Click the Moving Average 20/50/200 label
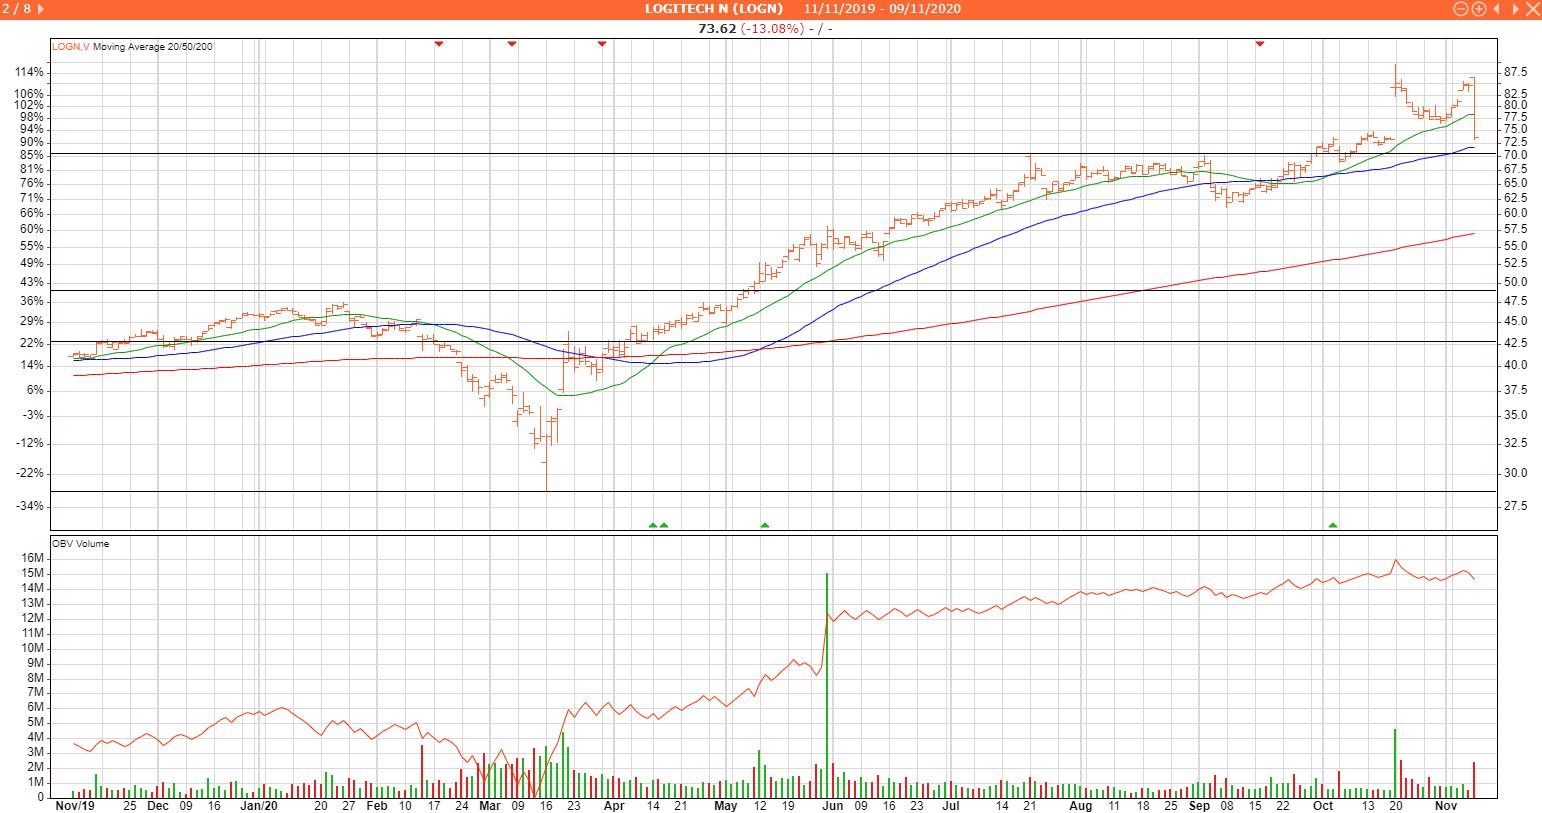Image resolution: width=1542 pixels, height=813 pixels. click(153, 46)
